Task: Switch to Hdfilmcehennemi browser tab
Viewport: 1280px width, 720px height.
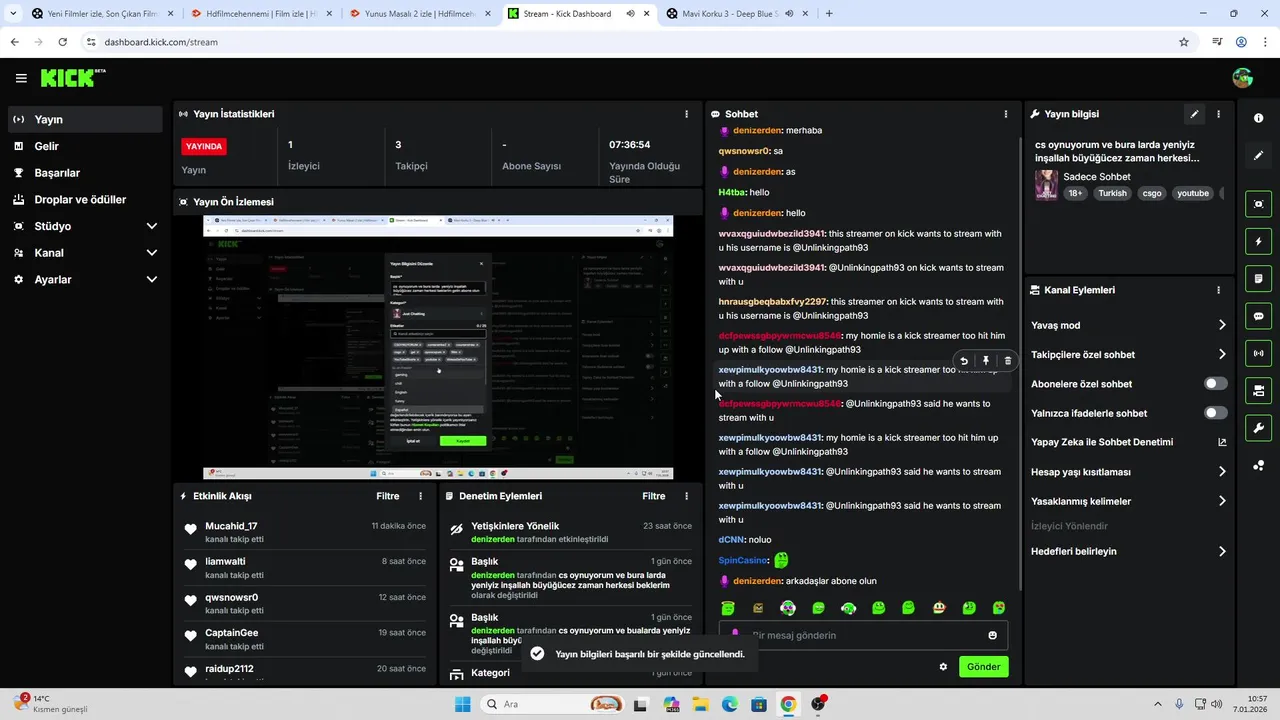Action: [x=260, y=14]
